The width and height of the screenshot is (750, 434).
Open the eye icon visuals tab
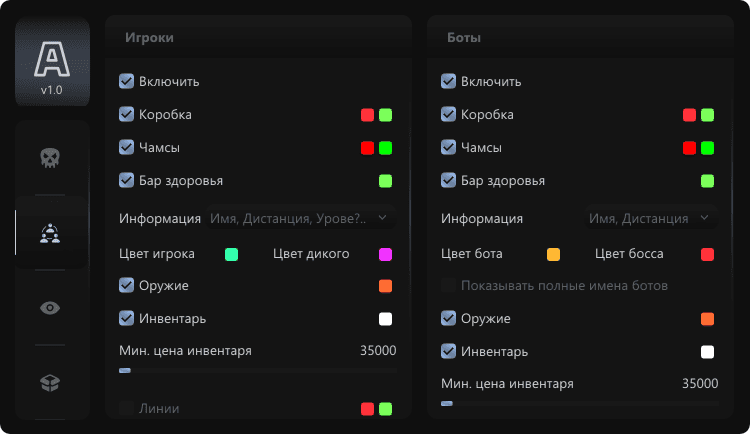pos(51,308)
